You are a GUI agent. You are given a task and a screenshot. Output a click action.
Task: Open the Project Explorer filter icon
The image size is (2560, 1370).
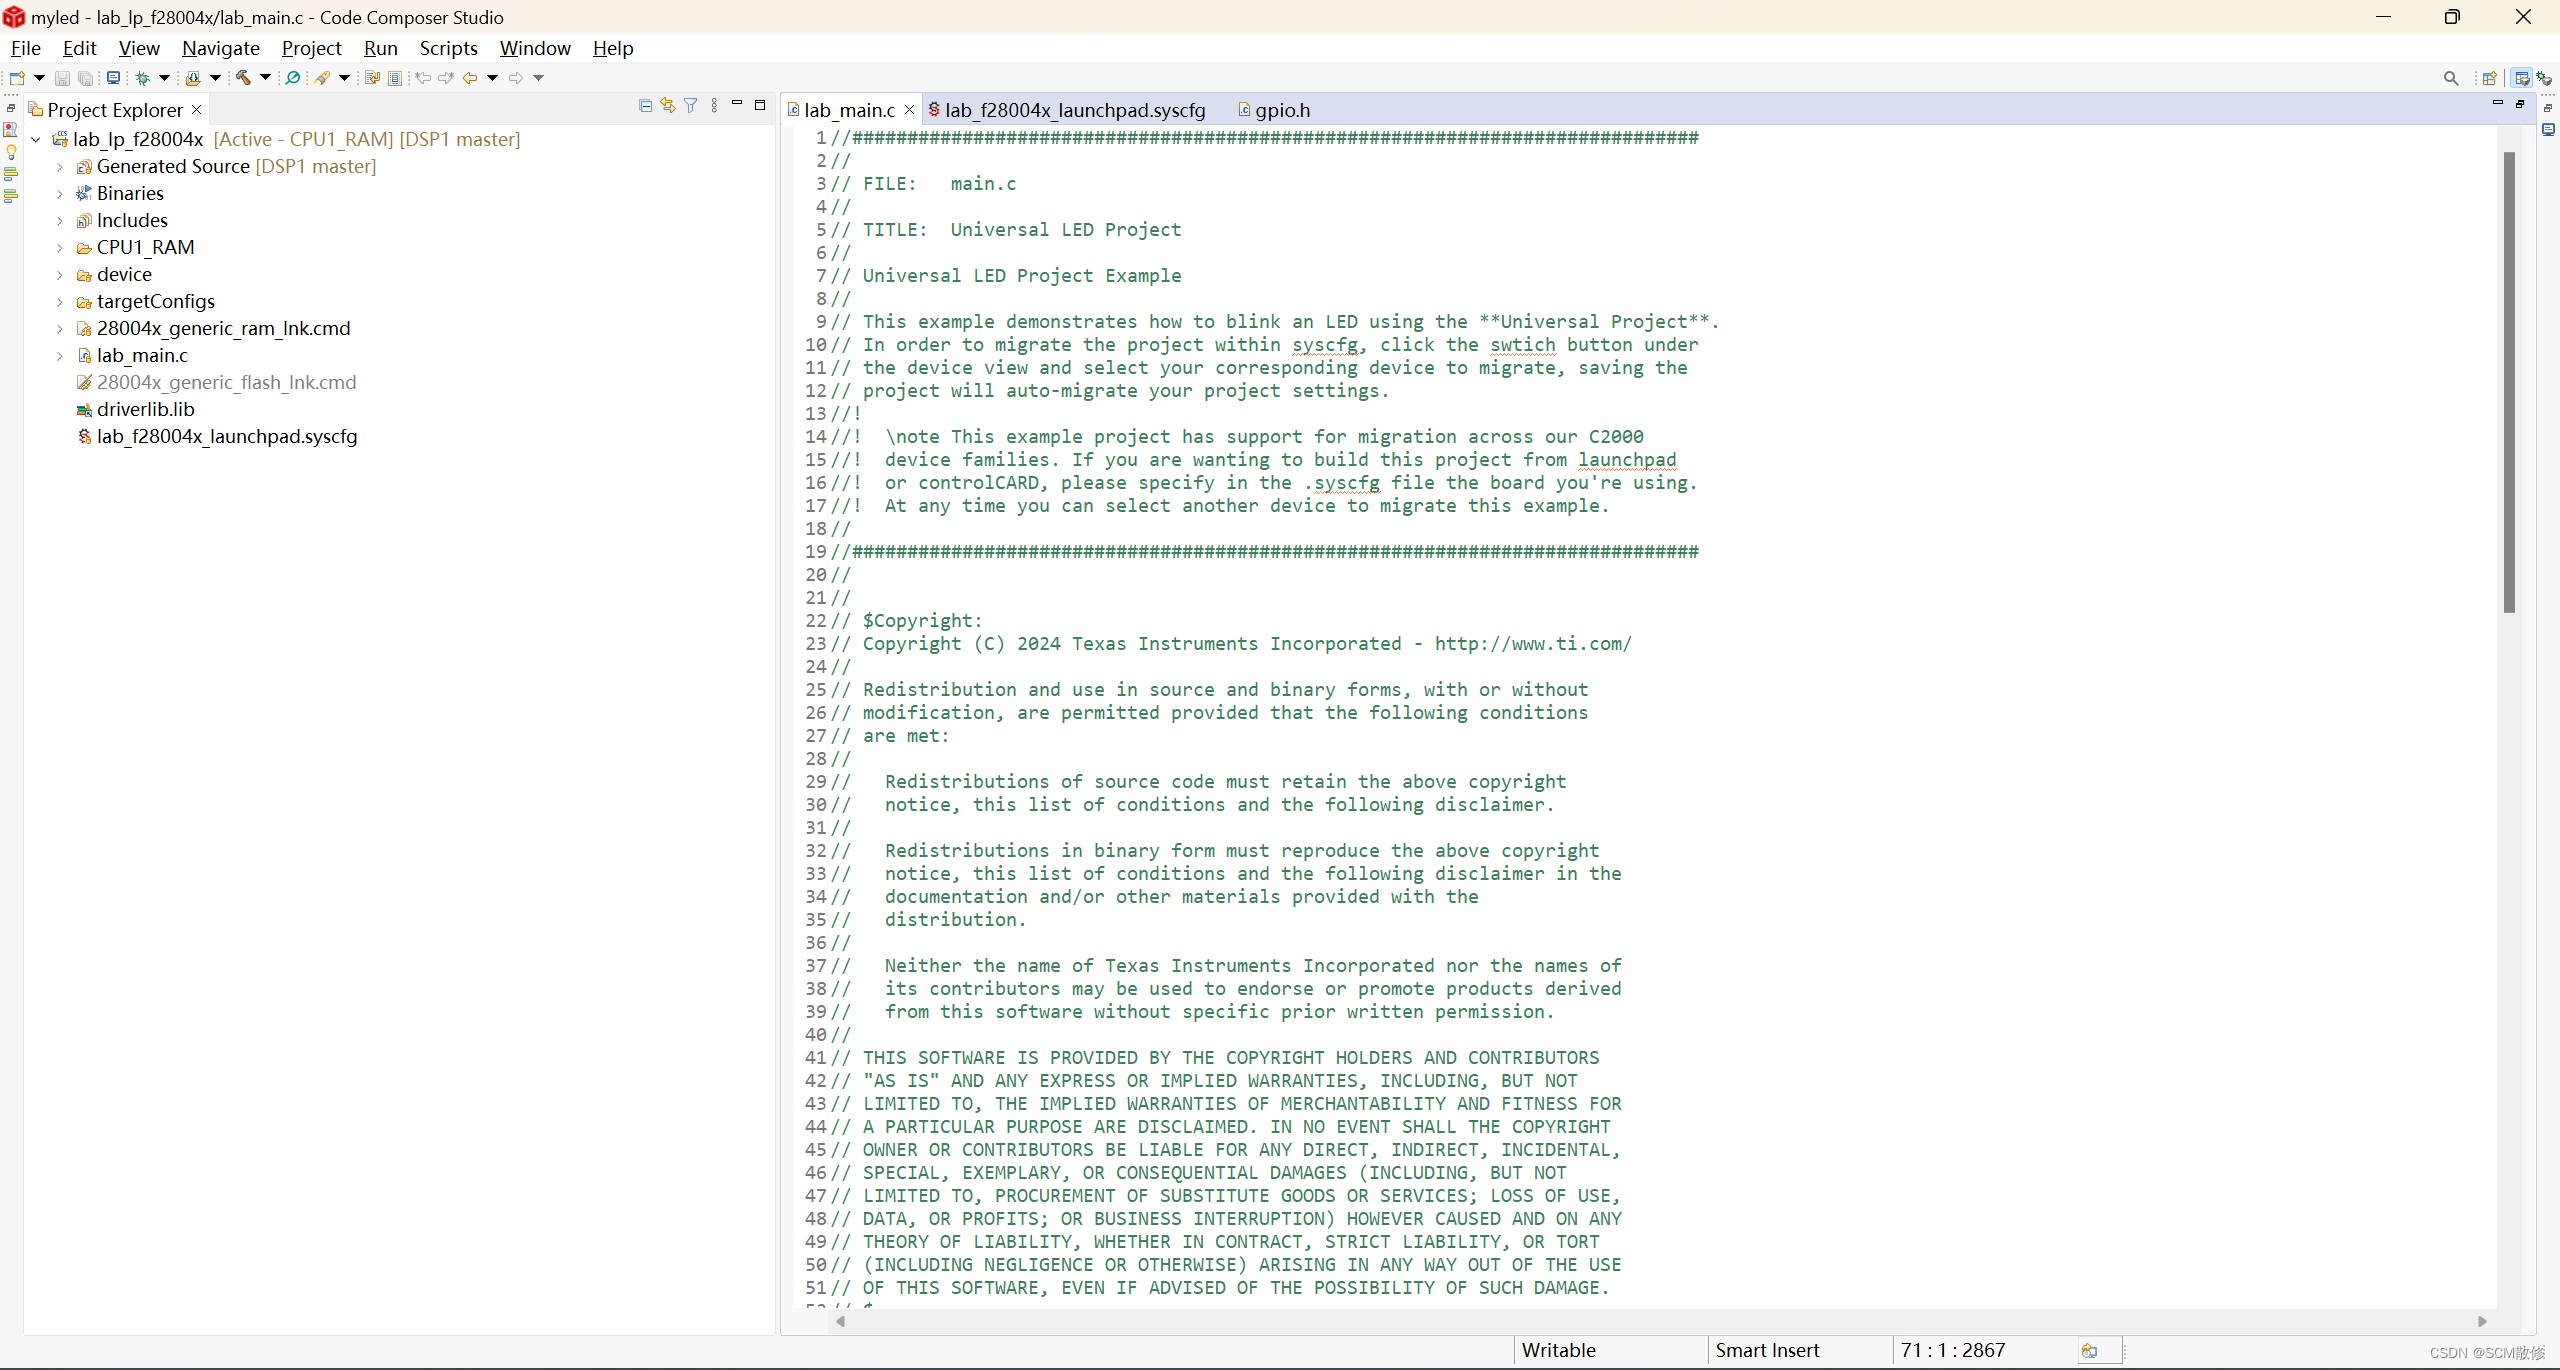(691, 105)
